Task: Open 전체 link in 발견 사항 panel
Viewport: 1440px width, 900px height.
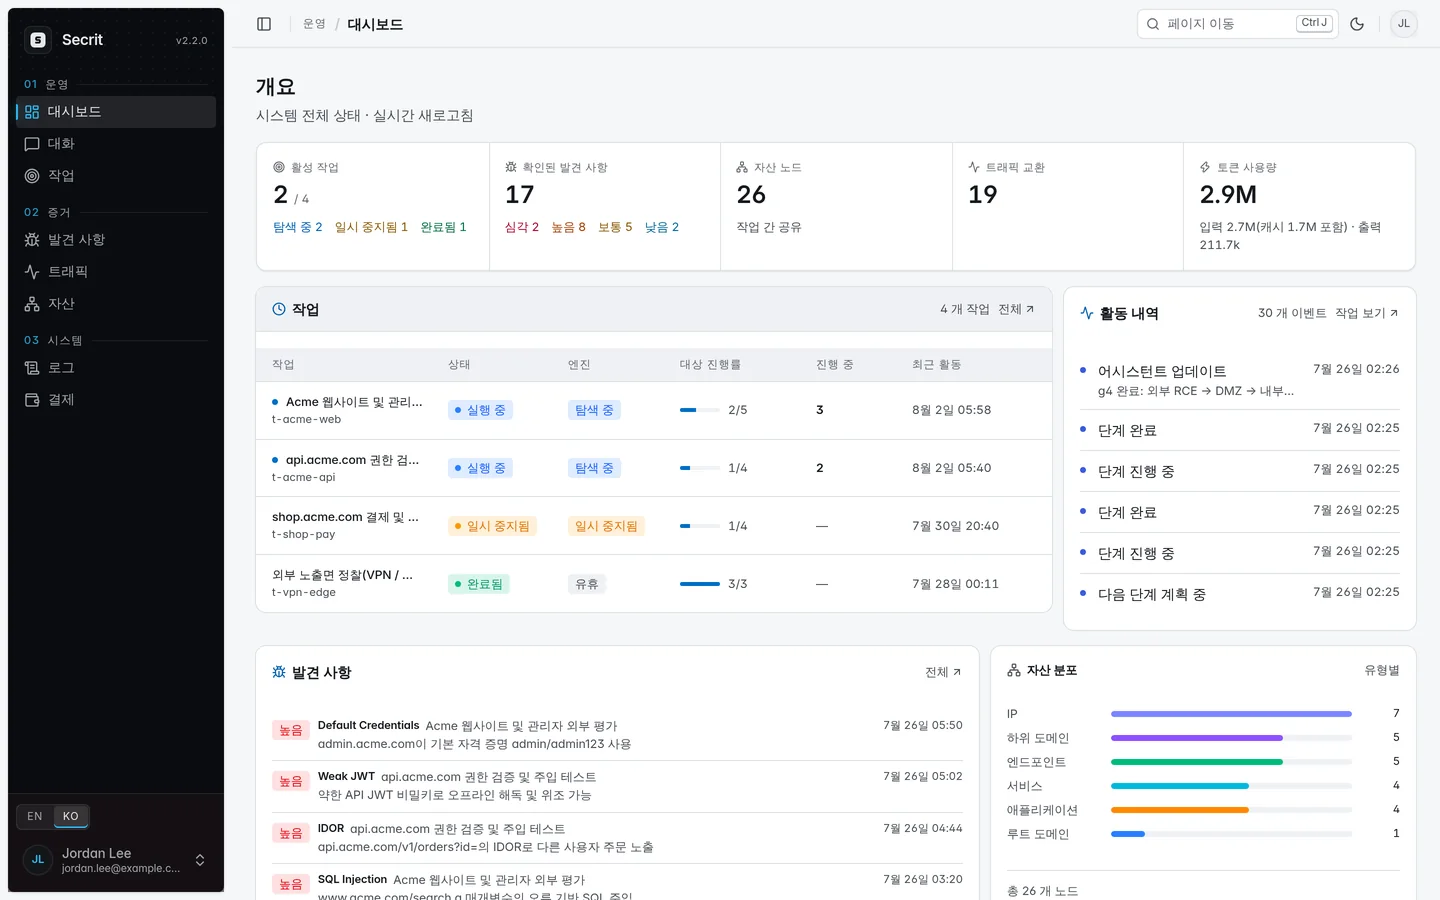Action: (x=943, y=672)
